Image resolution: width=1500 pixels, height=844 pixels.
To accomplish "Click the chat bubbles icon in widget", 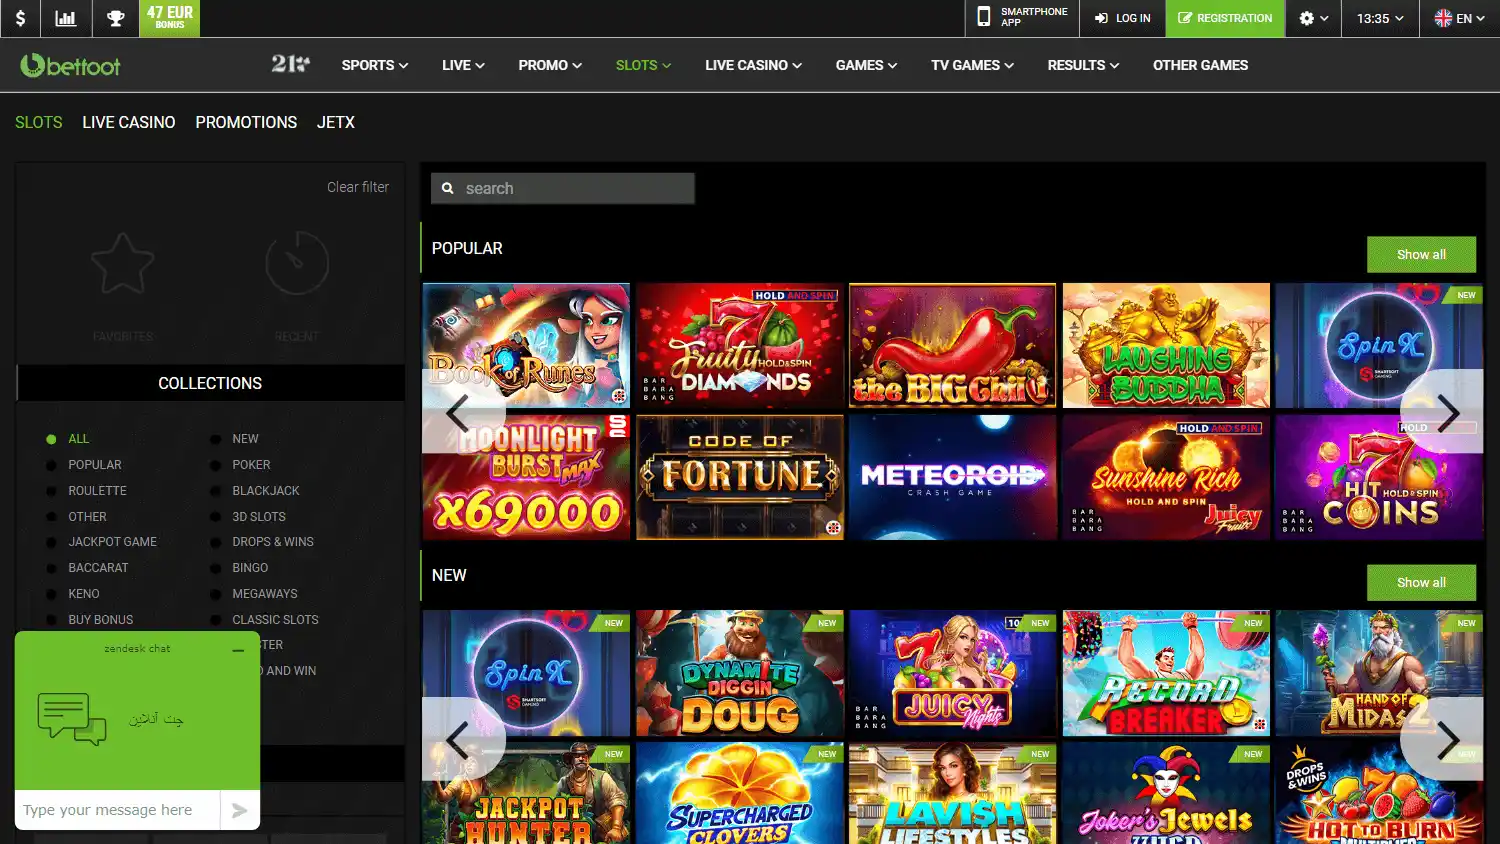I will (72, 719).
